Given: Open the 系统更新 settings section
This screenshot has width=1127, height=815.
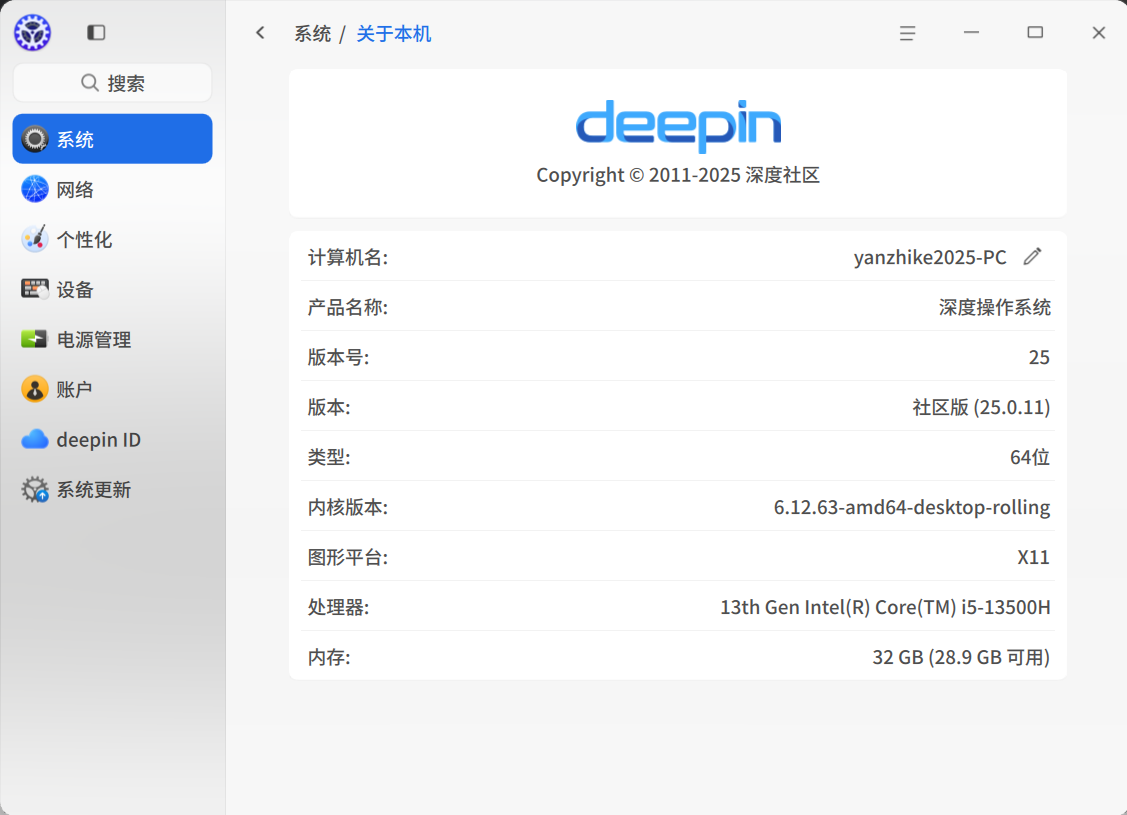Looking at the screenshot, I should pyautogui.click(x=112, y=489).
